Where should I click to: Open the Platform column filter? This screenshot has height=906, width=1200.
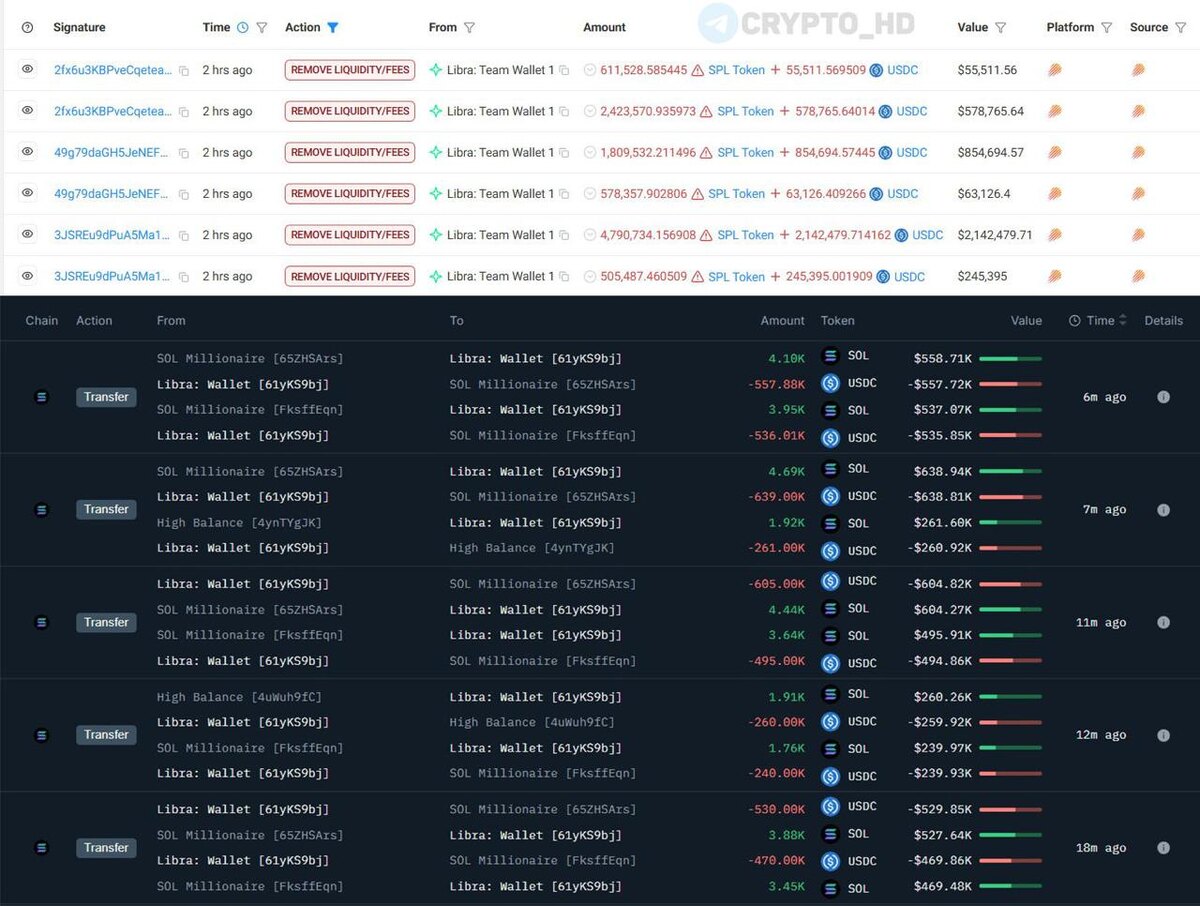pyautogui.click(x=1106, y=28)
